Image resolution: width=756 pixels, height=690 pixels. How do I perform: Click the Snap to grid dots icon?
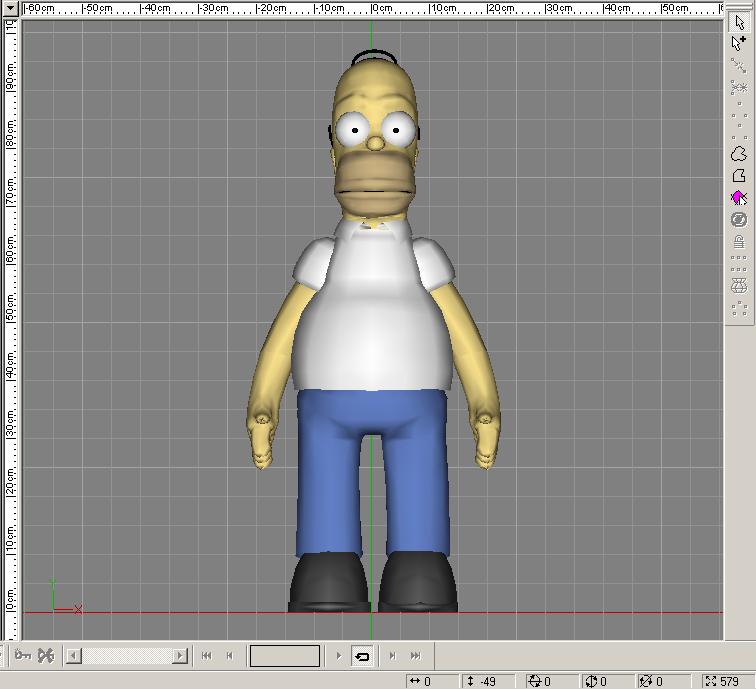pyautogui.click(x=739, y=264)
